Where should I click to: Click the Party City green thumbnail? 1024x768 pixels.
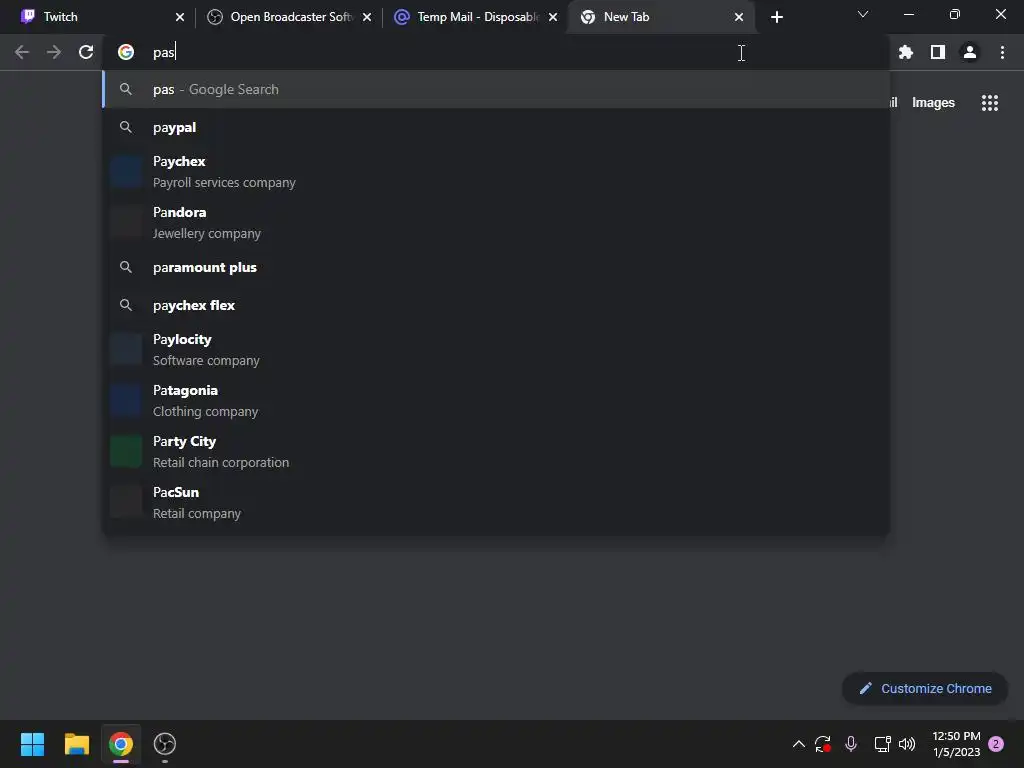(126, 451)
